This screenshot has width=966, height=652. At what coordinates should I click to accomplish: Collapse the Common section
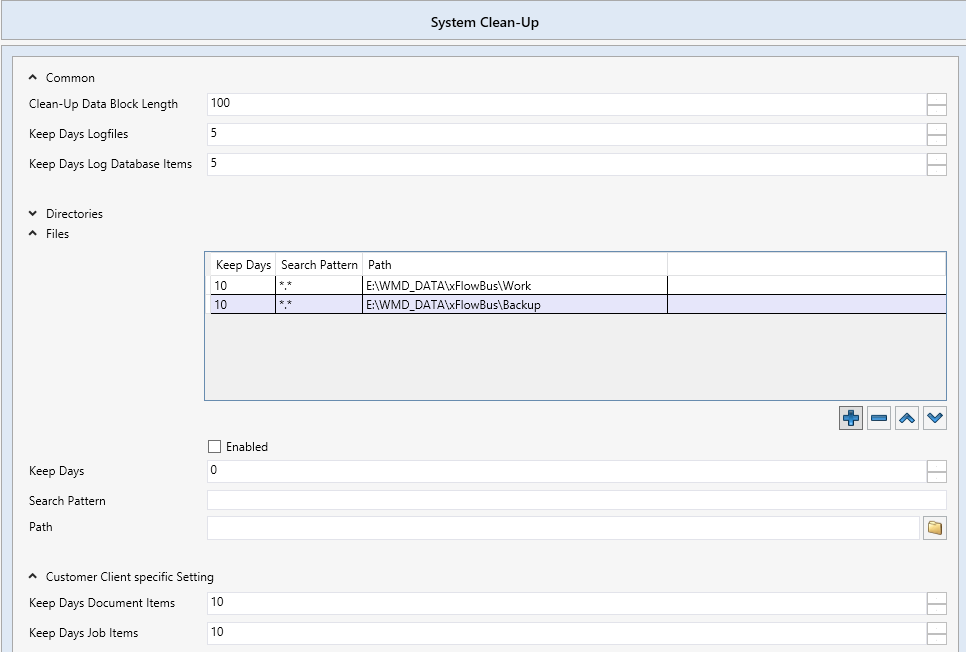33,78
